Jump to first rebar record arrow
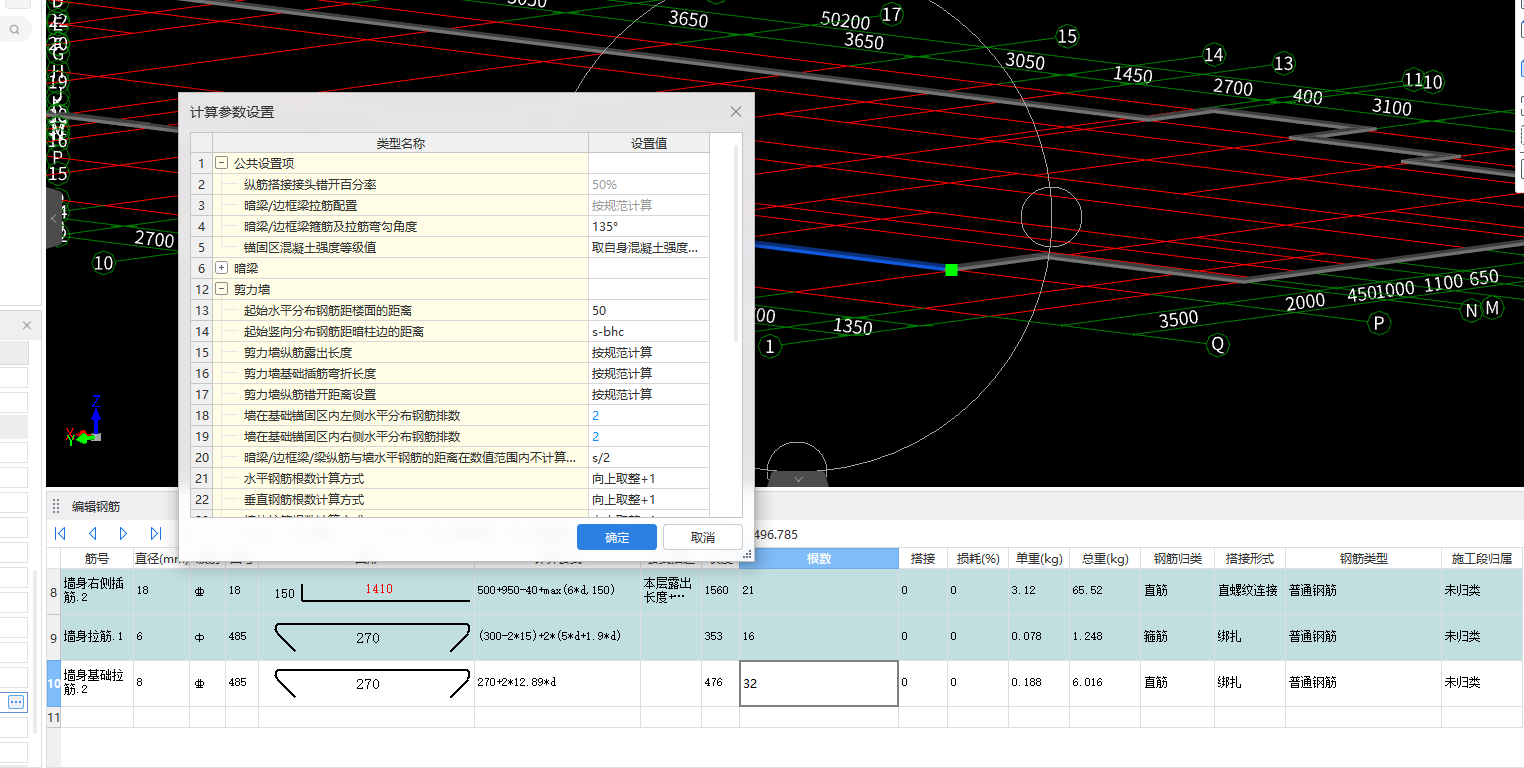Image resolution: width=1524 pixels, height=768 pixels. coord(60,534)
